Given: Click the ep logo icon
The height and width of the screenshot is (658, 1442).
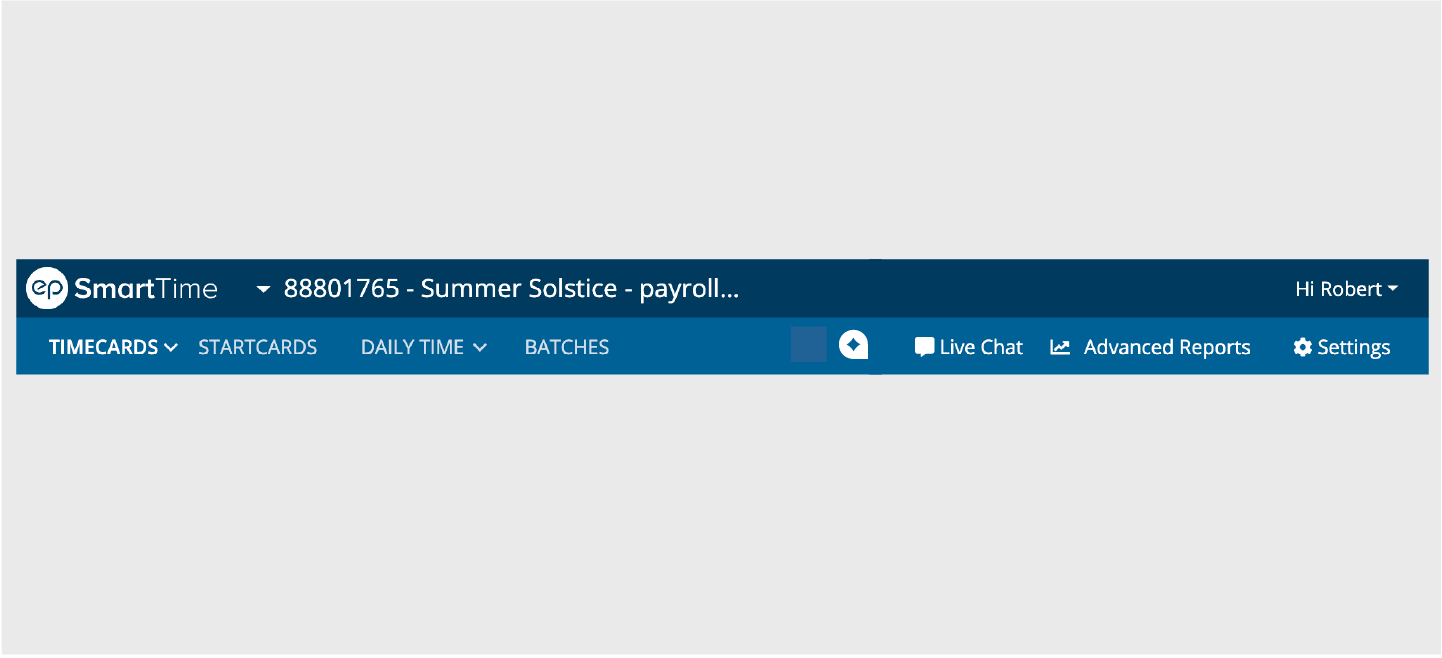Looking at the screenshot, I should [46, 289].
